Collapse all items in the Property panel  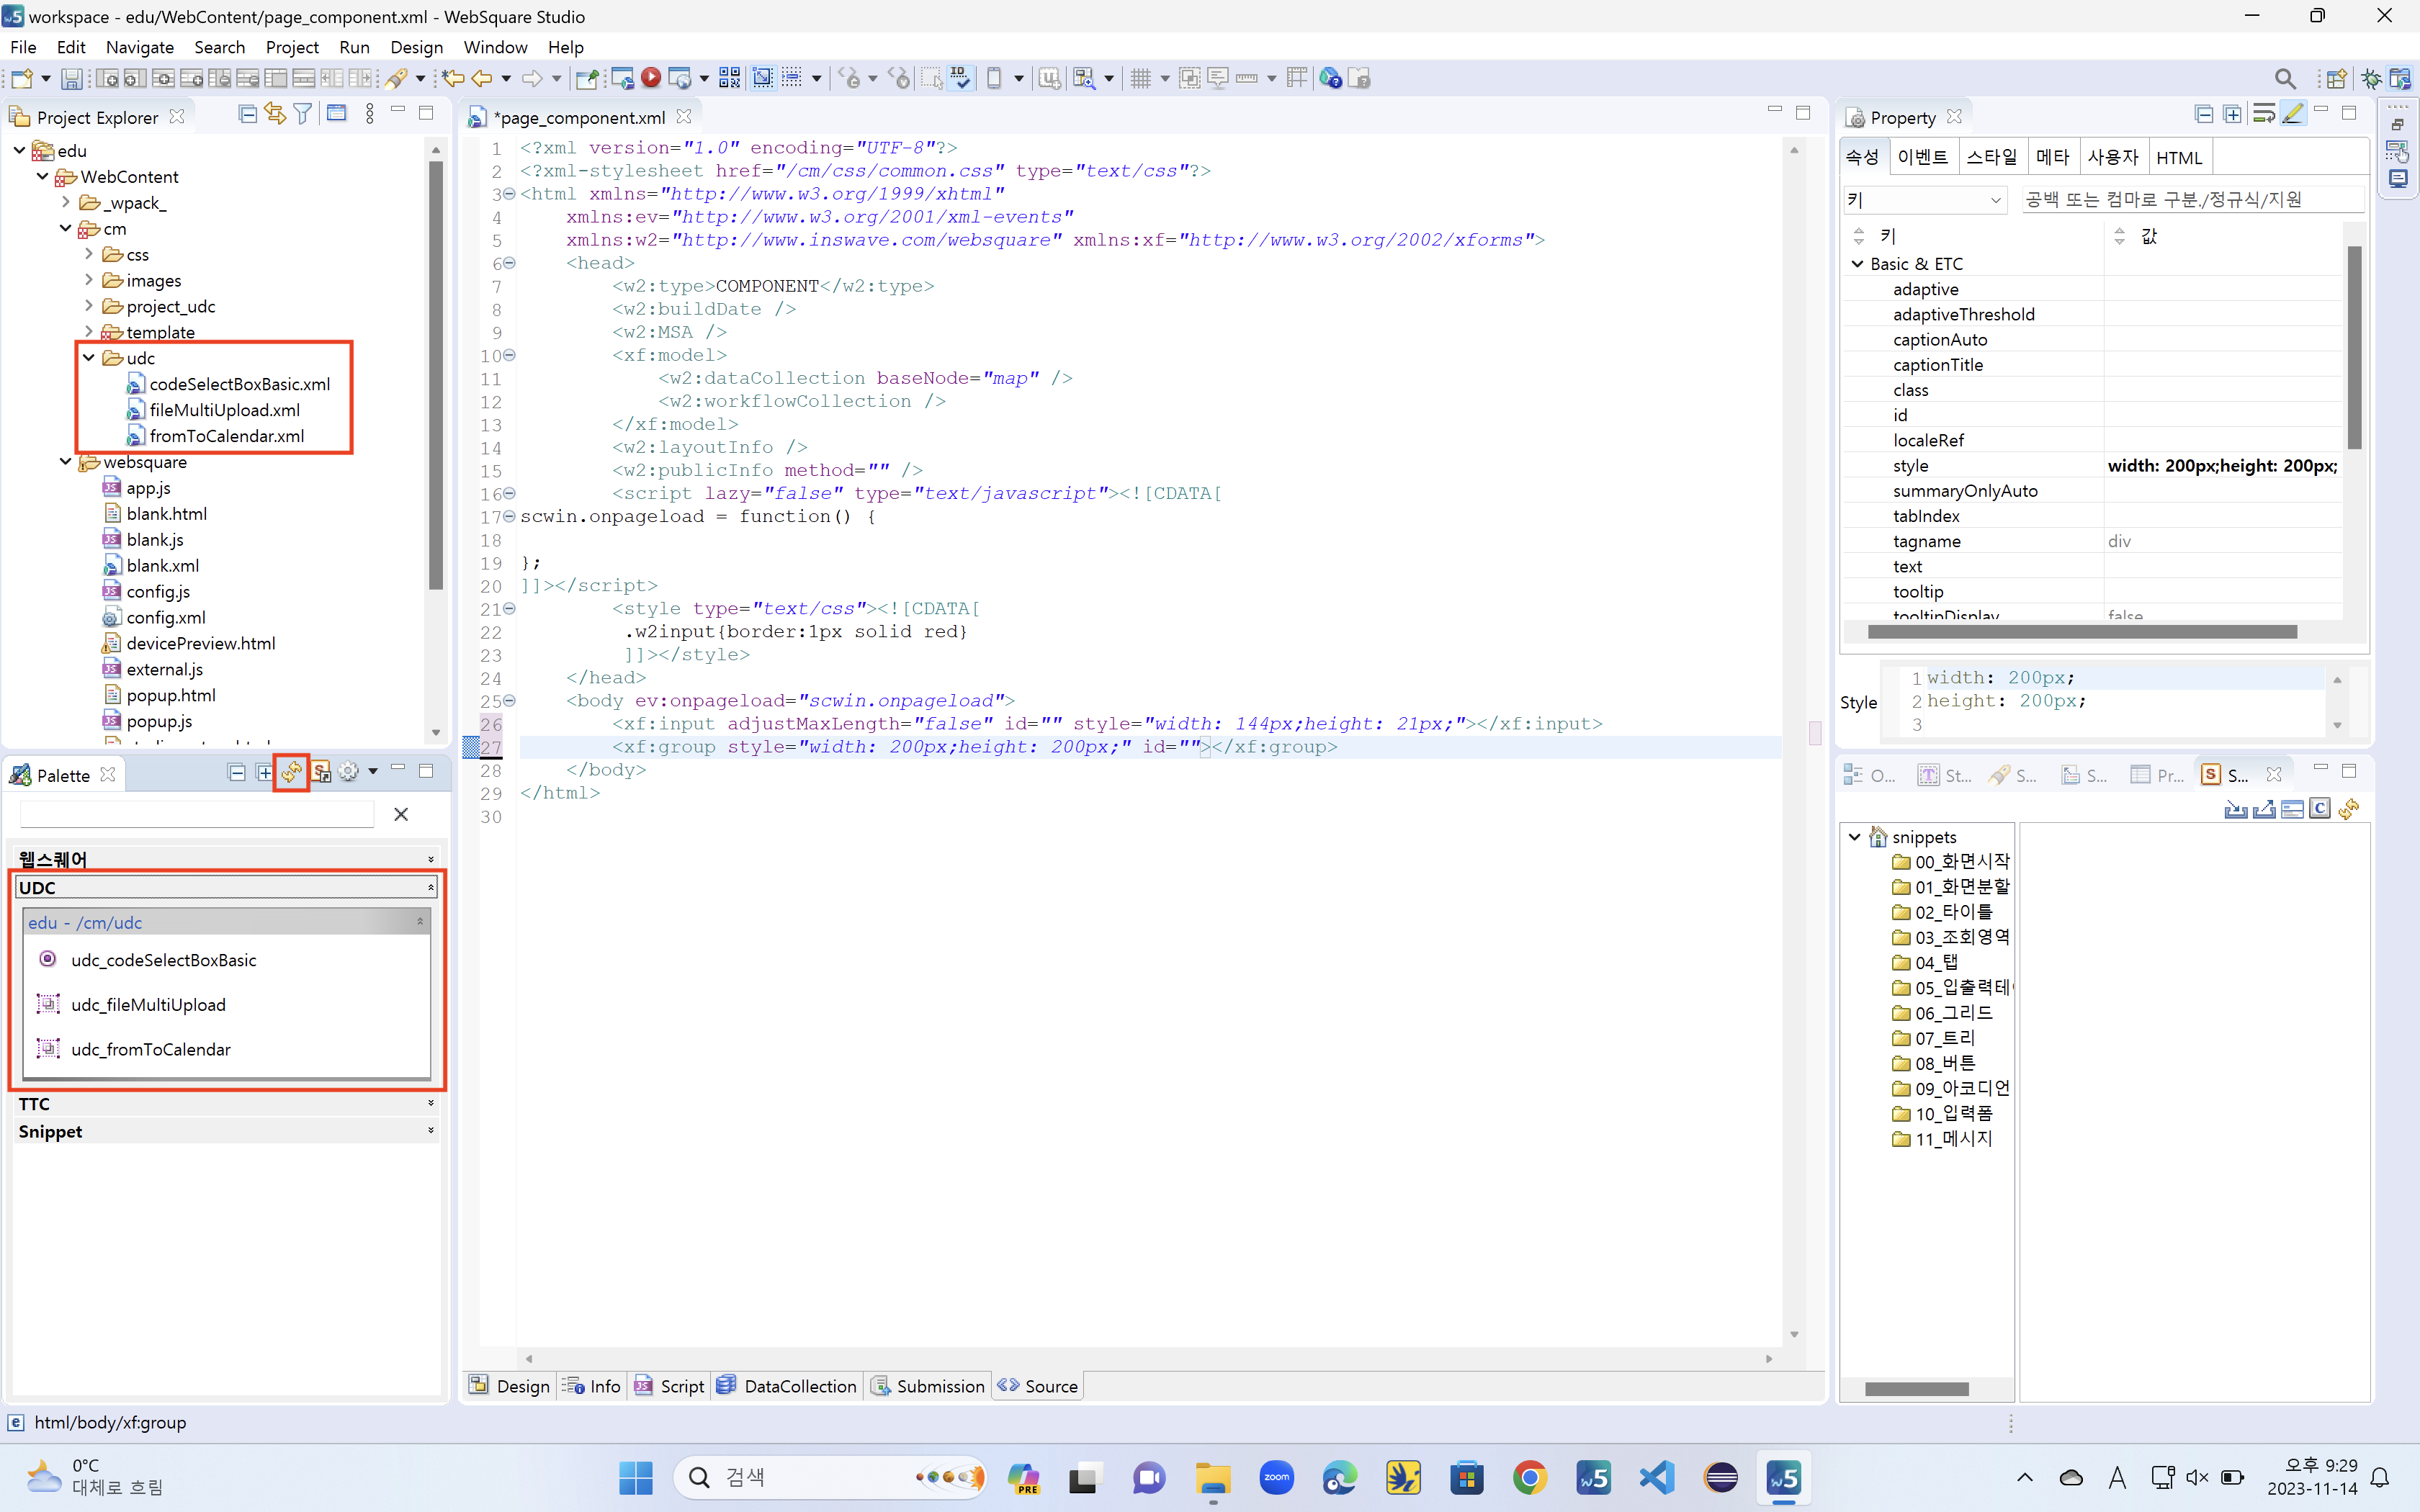(2203, 114)
